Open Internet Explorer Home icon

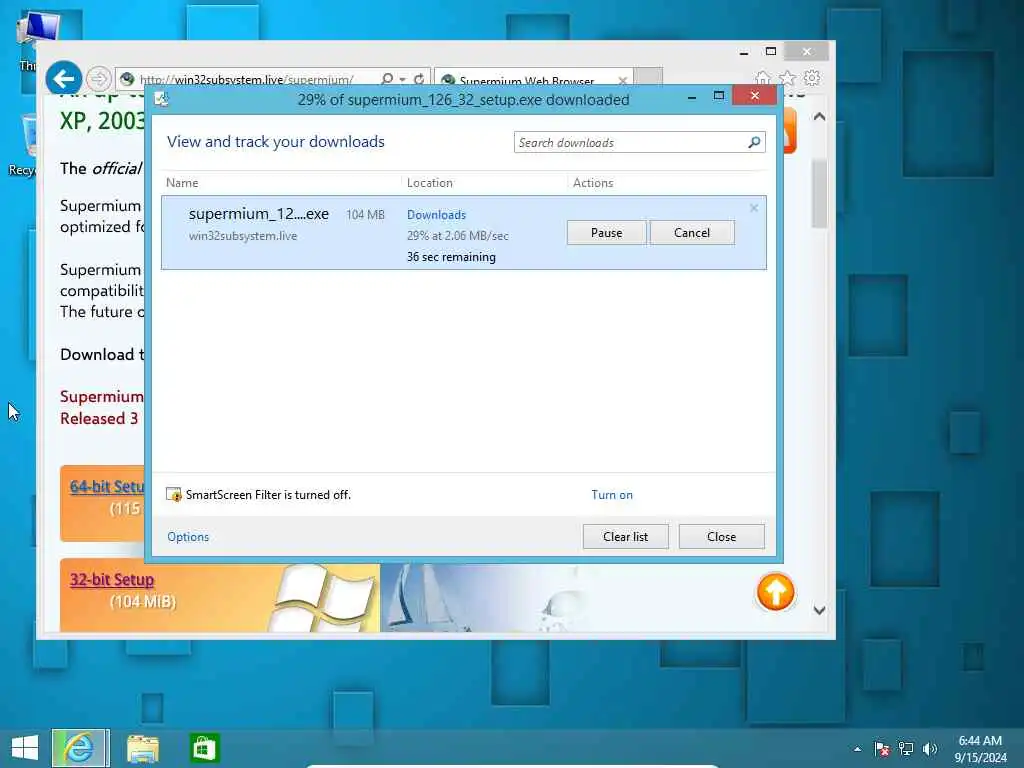coord(762,78)
